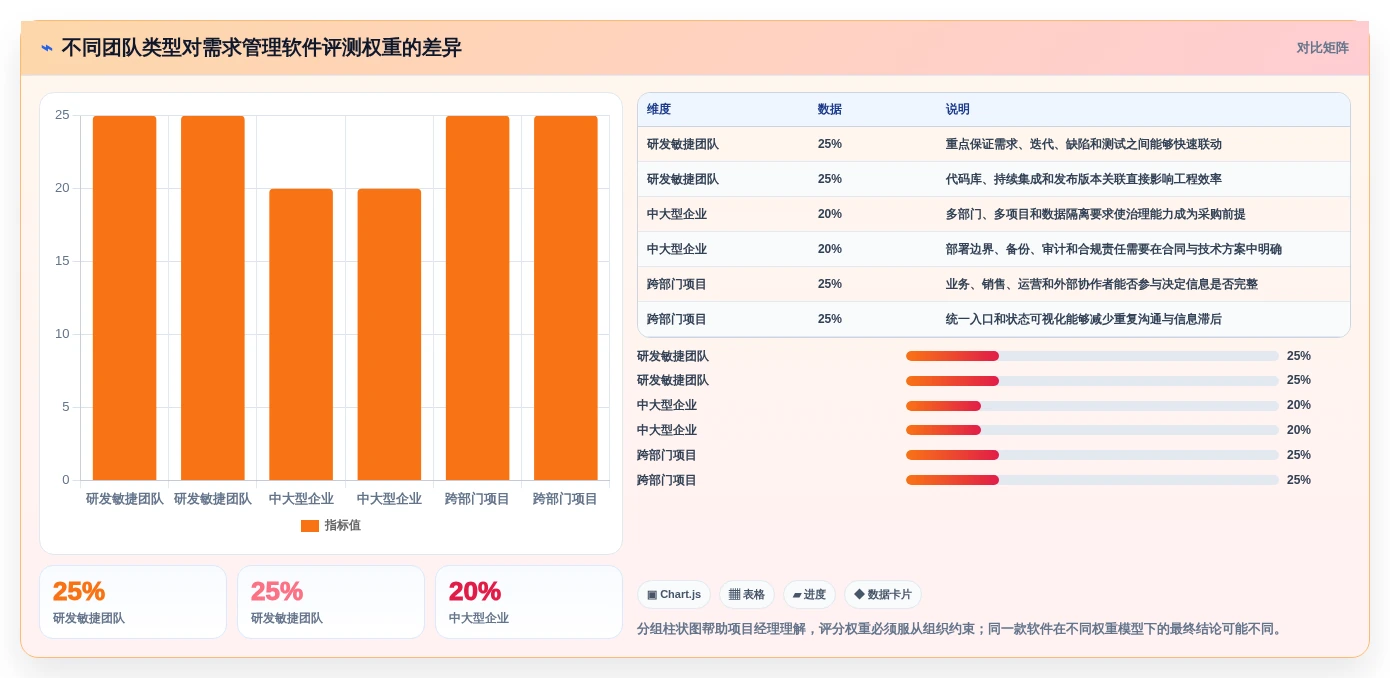Click the 15 label on the y-axis
Screen dimensions: 1390x678
coord(62,261)
